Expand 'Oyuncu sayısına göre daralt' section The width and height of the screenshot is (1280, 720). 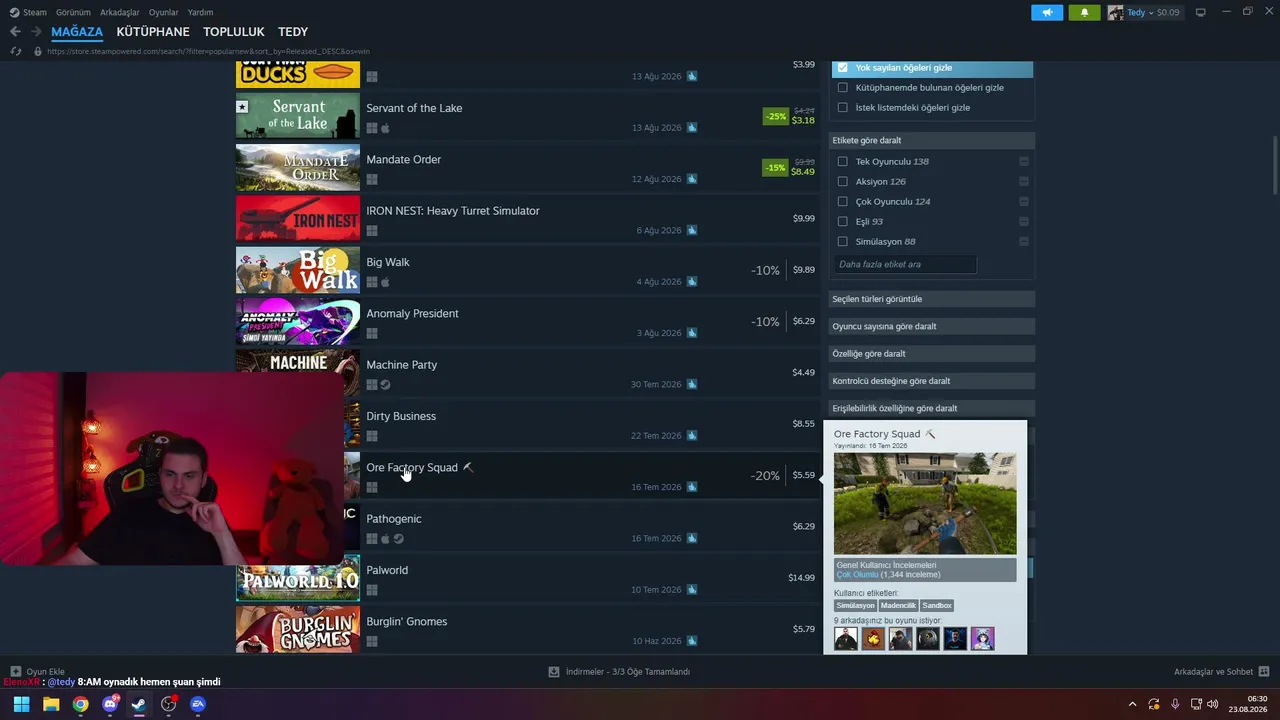coord(932,326)
